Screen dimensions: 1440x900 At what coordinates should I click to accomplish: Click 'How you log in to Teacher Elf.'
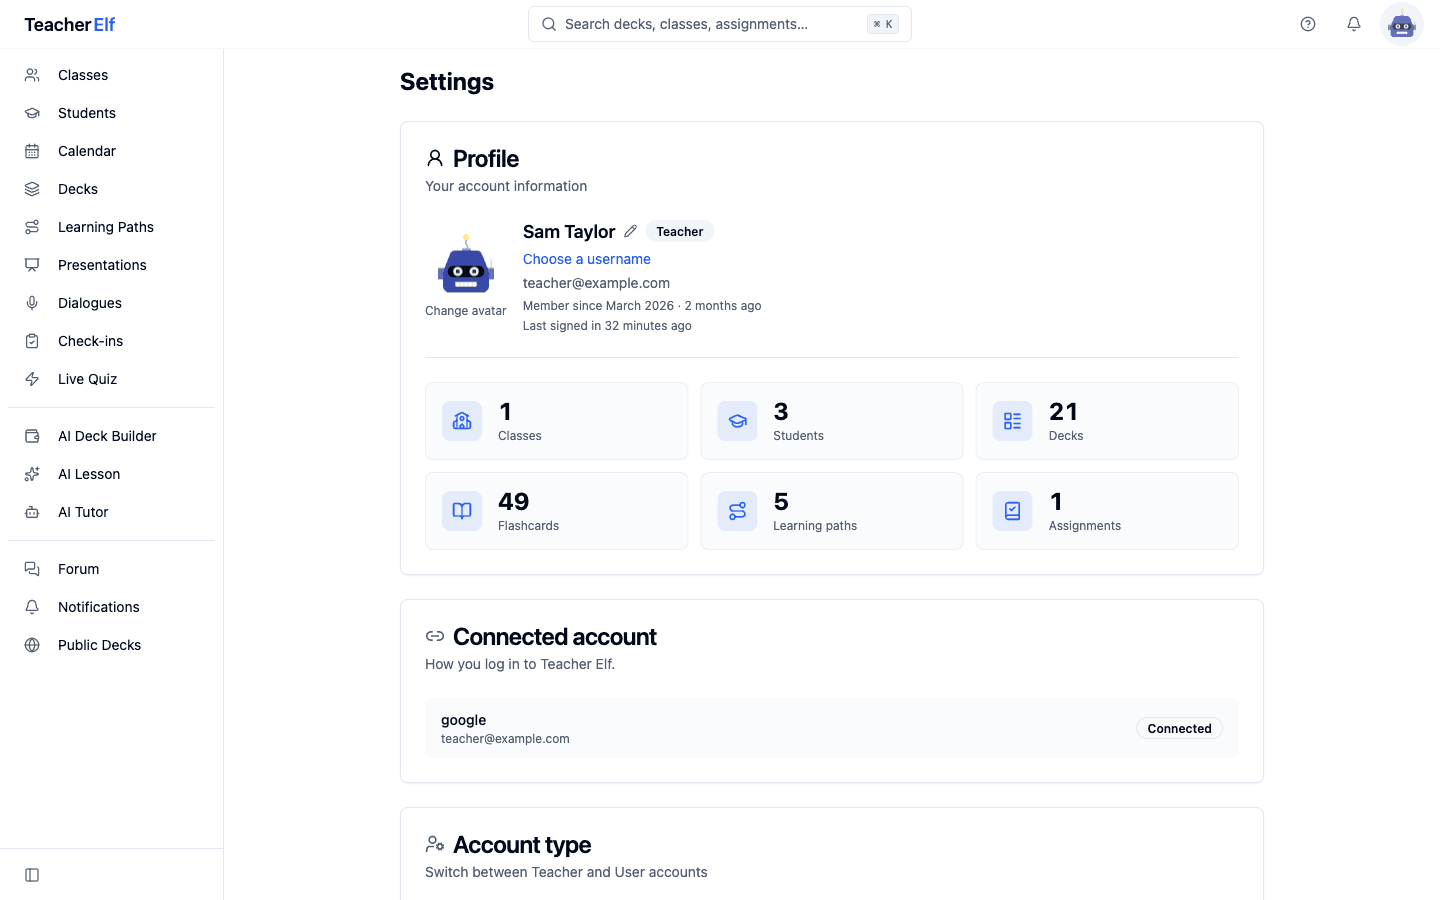[x=520, y=664]
